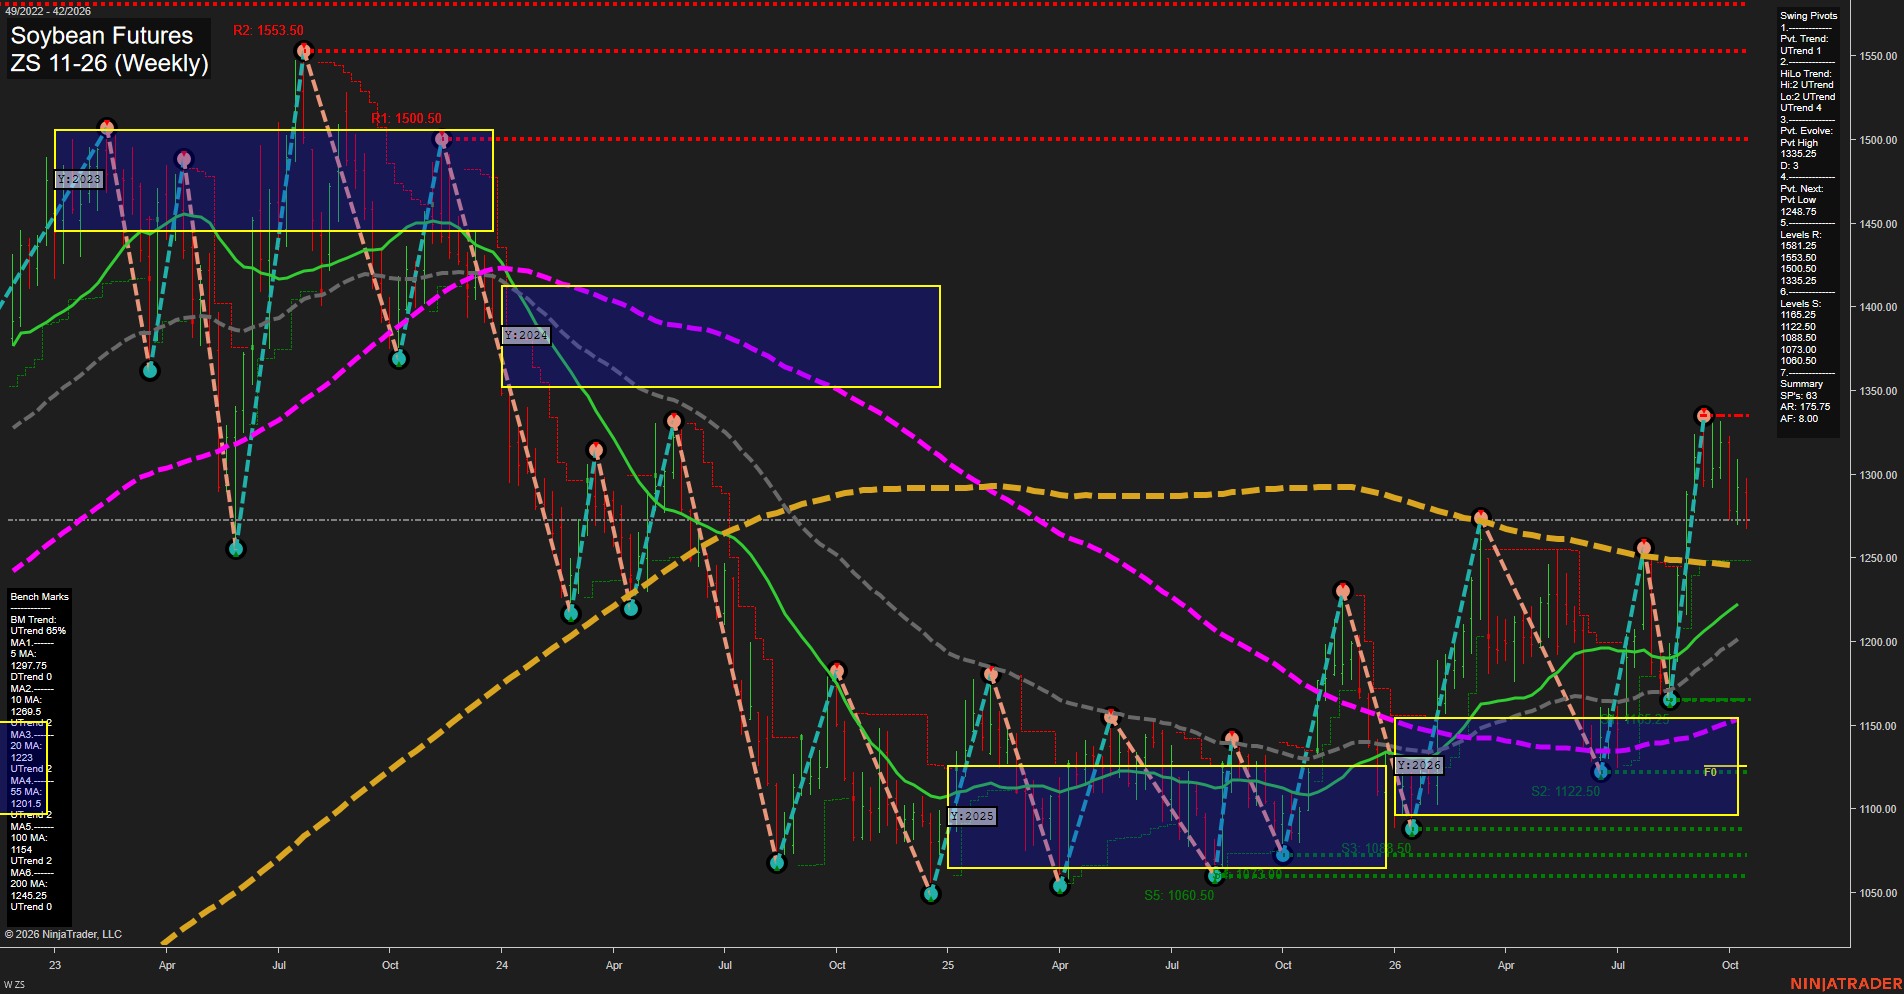
Task: Click the 1200.00 price axis label
Action: (x=1878, y=643)
